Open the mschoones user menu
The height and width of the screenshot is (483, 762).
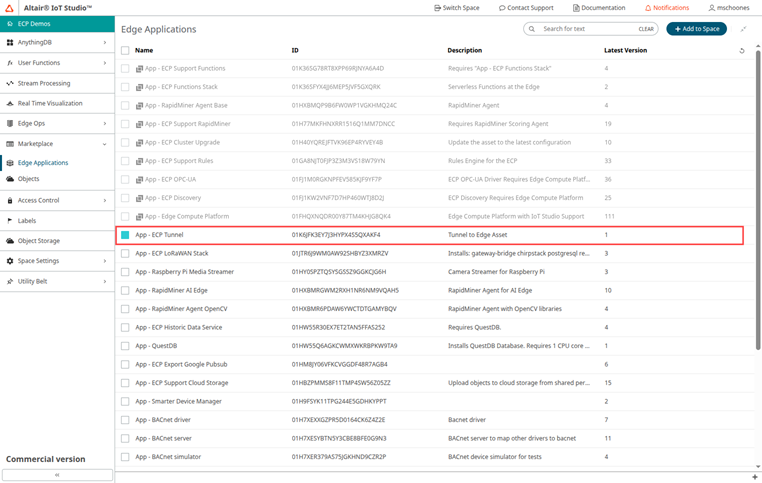[728, 8]
